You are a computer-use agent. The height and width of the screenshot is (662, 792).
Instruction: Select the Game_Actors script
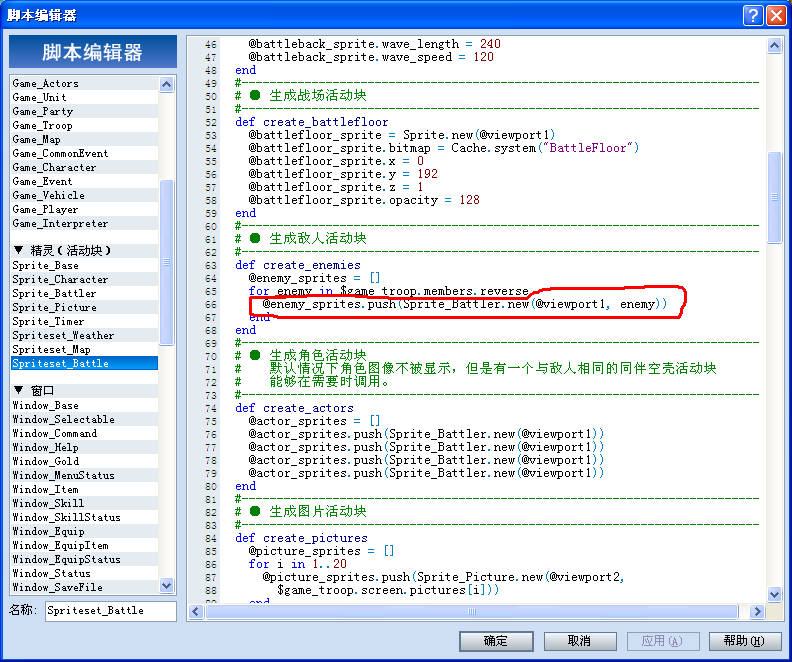pyautogui.click(x=84, y=83)
